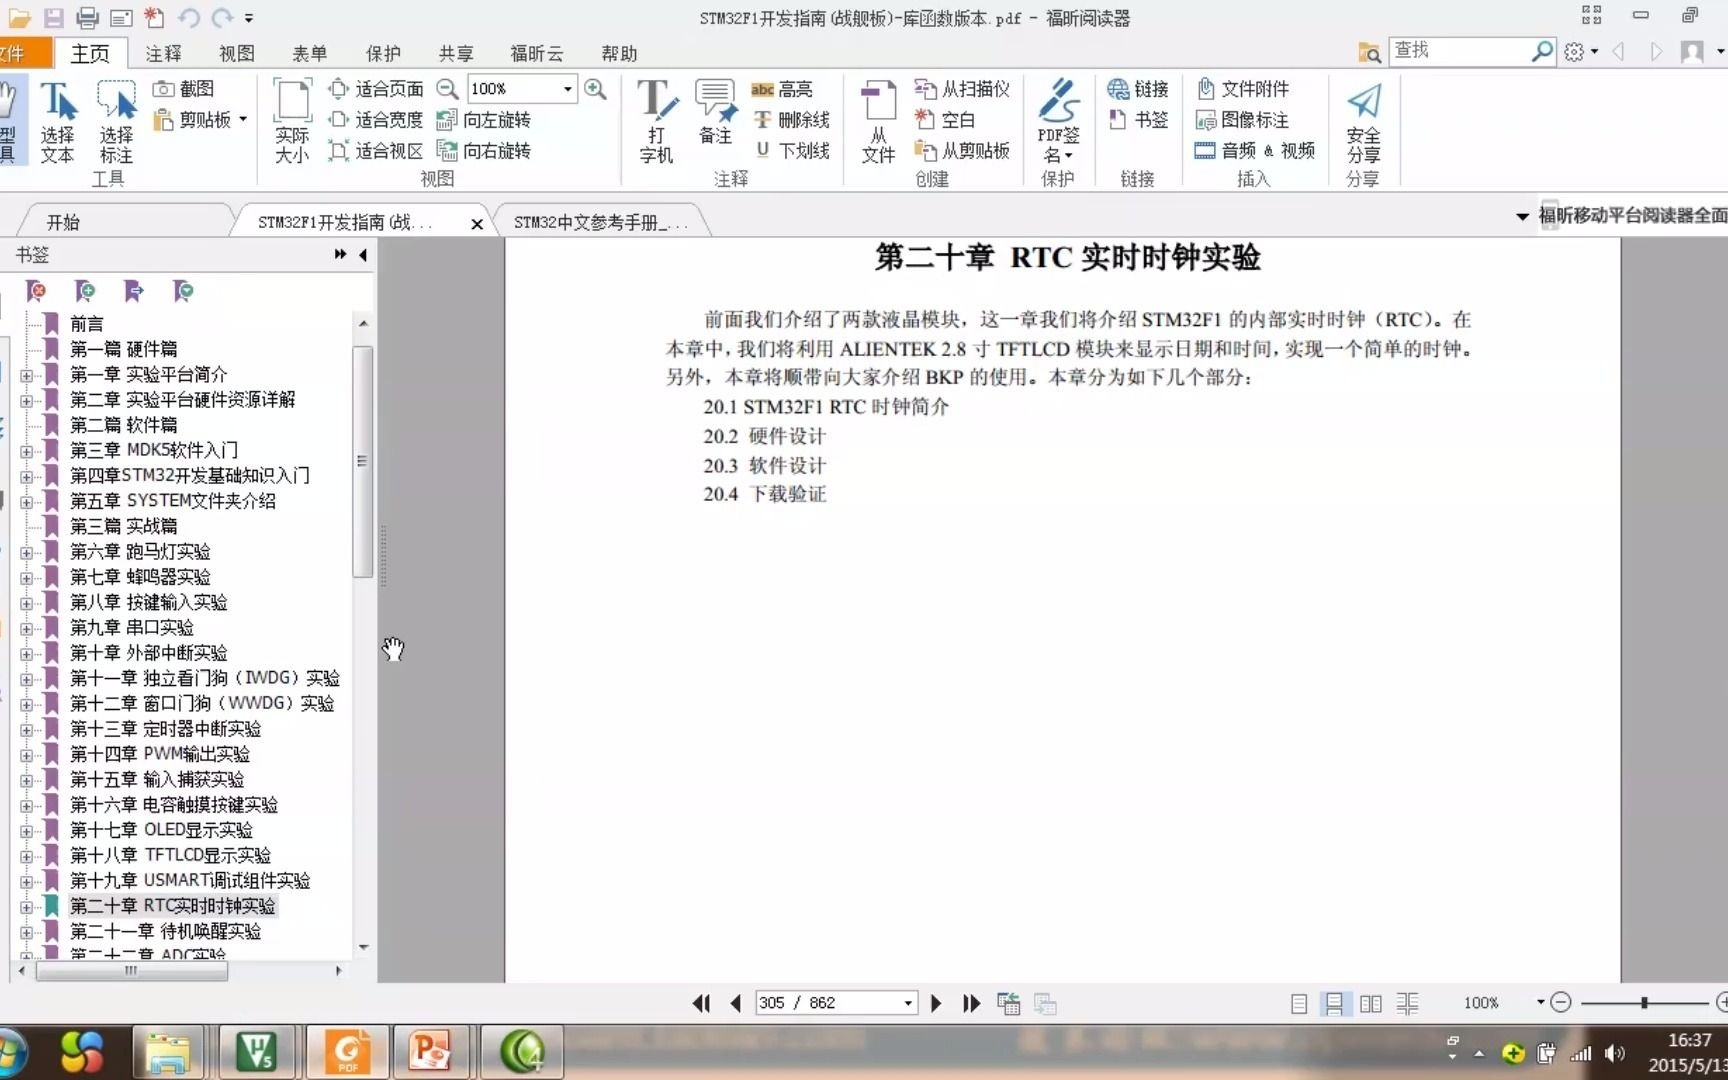Click the 实际大小 actual size button

point(291,118)
